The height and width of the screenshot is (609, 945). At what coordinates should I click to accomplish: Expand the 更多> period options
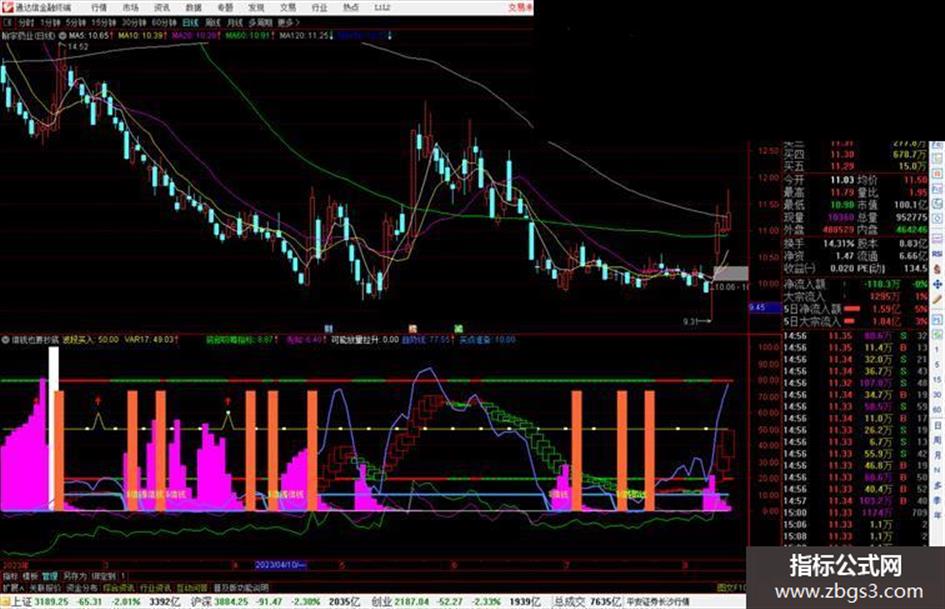pos(289,22)
